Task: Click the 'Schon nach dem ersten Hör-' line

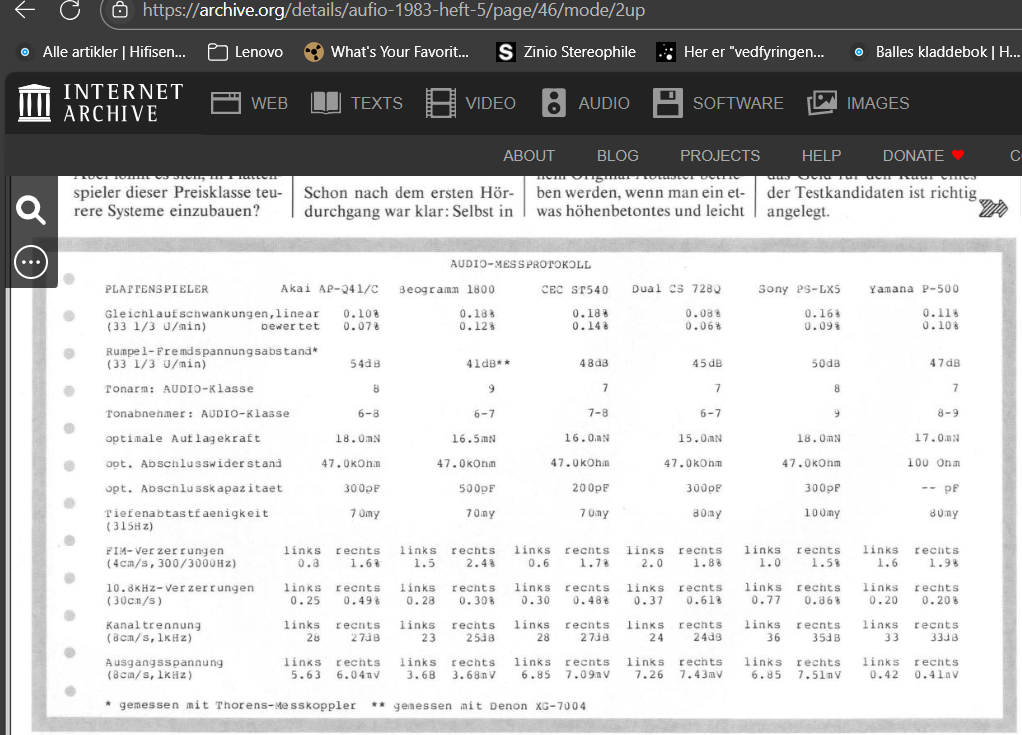Action: [409, 193]
